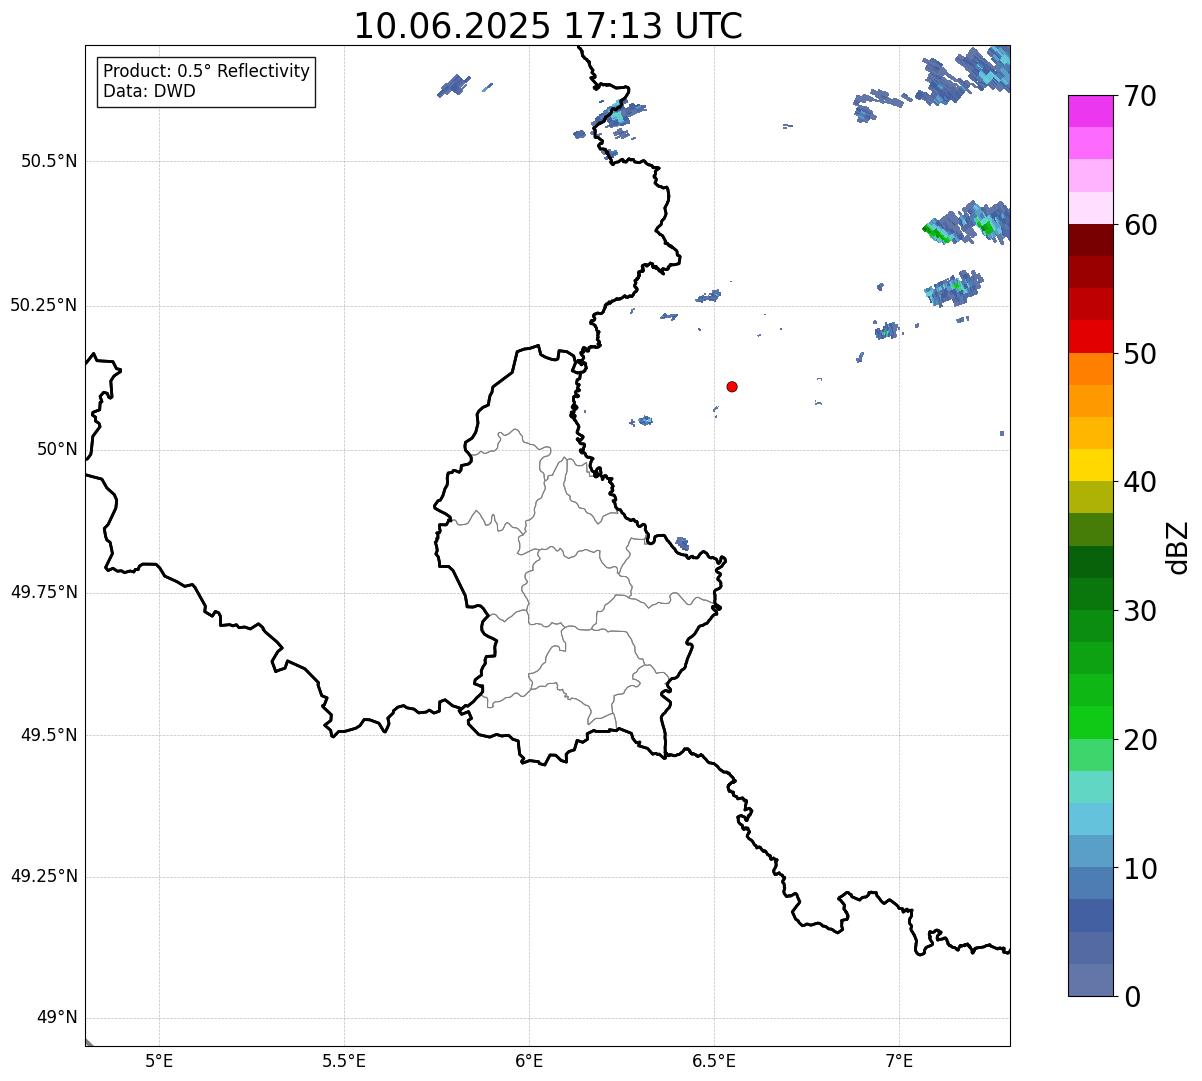Select the bright red swatch above 50
The height and width of the screenshot is (1081, 1202).
[x=1090, y=337]
